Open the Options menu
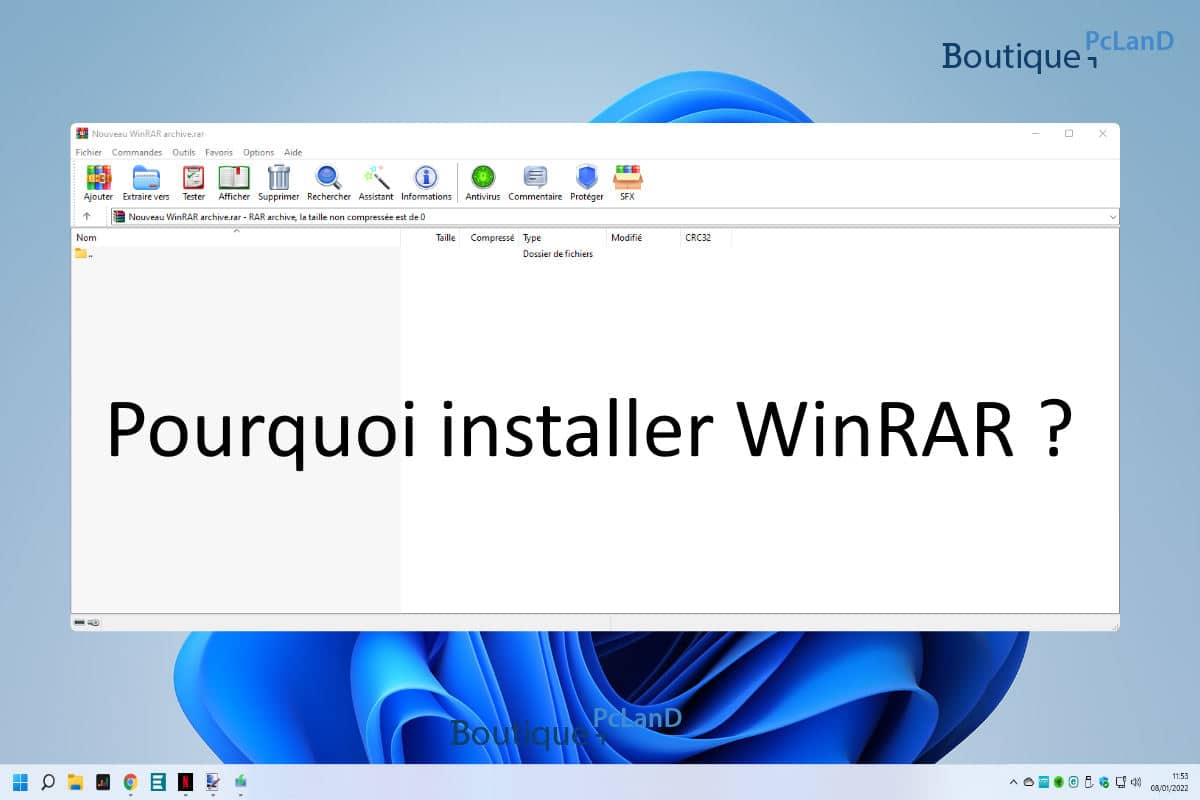 pos(258,152)
